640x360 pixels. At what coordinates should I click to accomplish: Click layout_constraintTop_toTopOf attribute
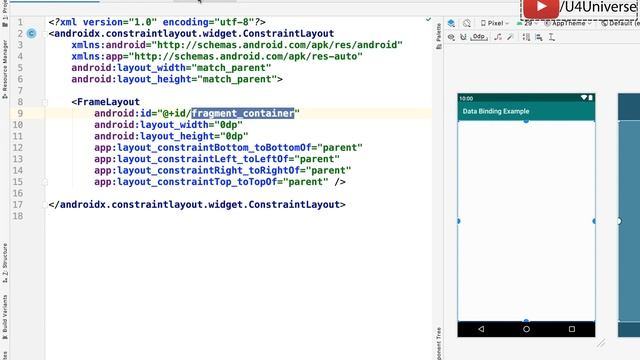pos(186,182)
